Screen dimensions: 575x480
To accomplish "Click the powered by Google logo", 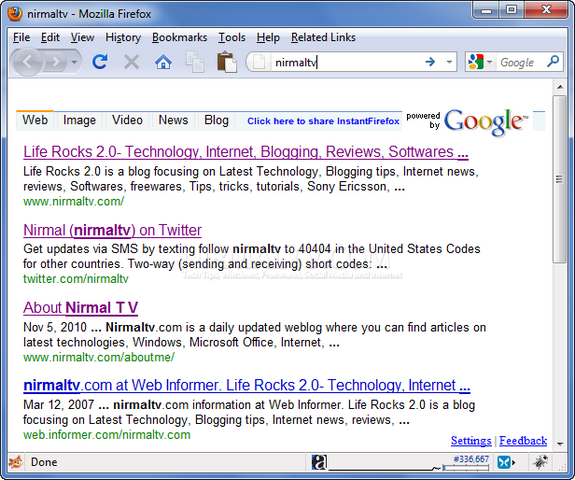I will coord(468,122).
